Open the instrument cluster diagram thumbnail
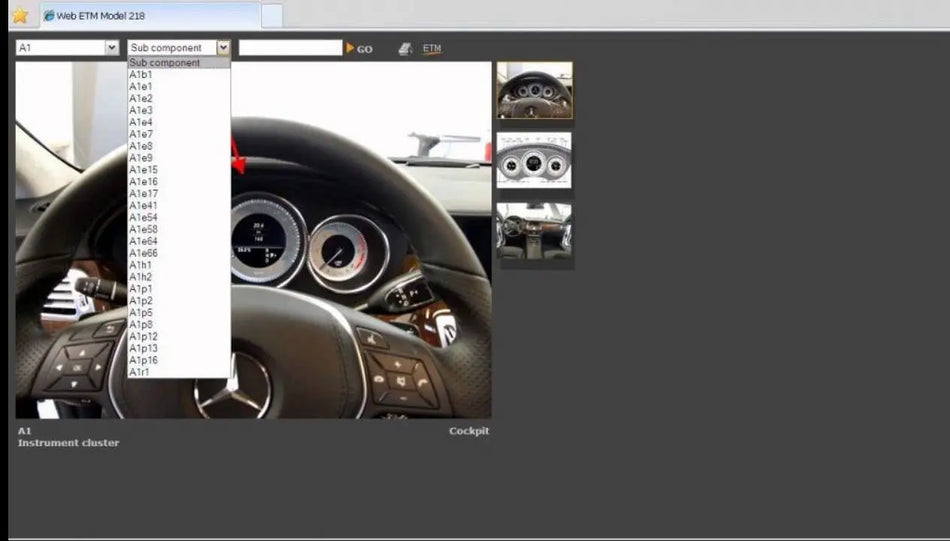Screen dimensions: 950x541 [534, 160]
